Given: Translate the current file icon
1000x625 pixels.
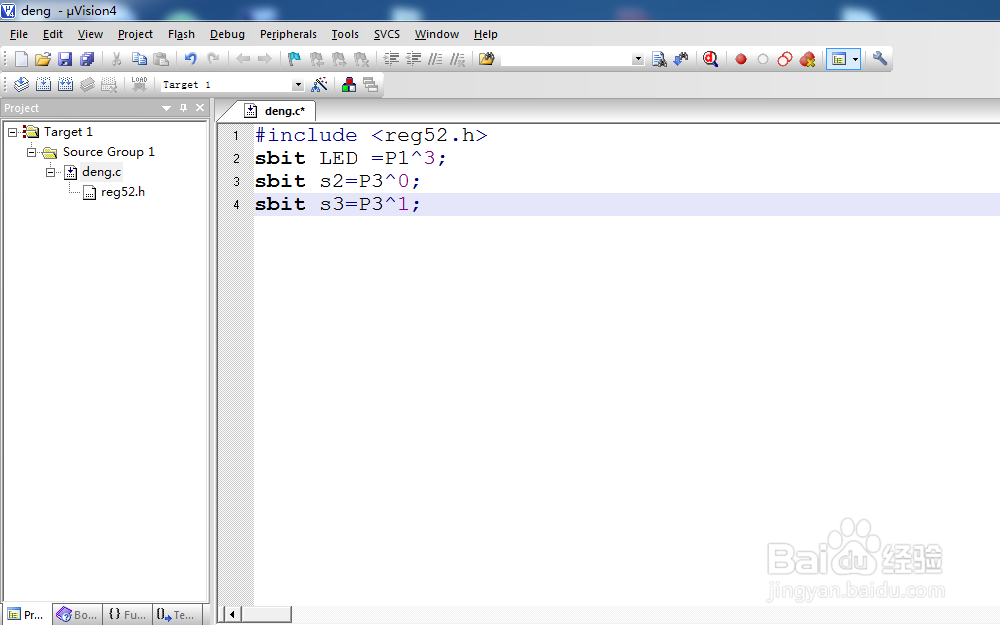Looking at the screenshot, I should 21,84.
